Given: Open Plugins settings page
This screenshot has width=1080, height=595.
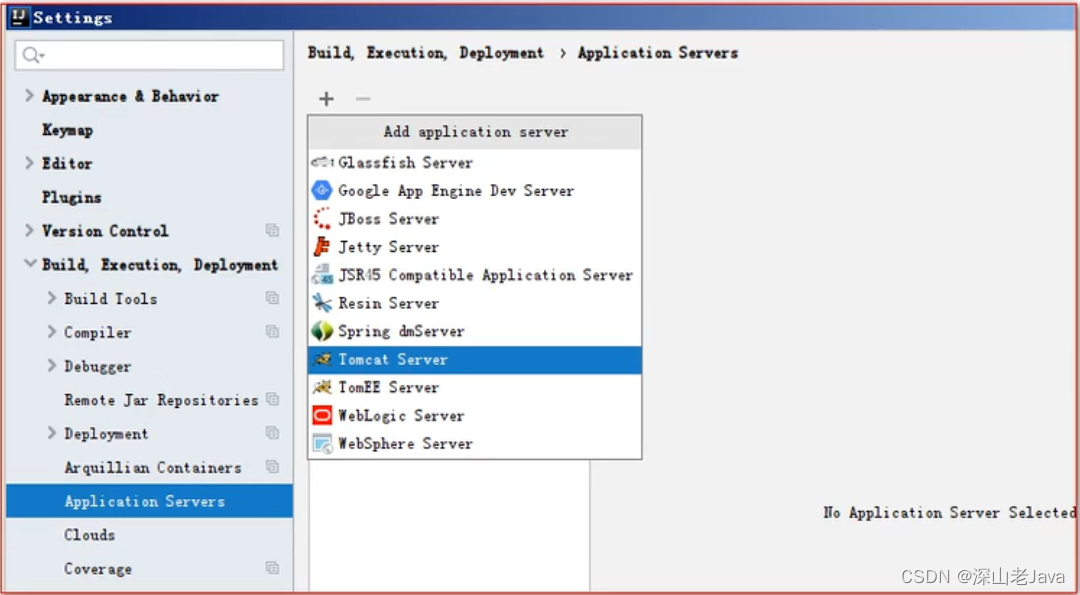Looking at the screenshot, I should tap(72, 197).
